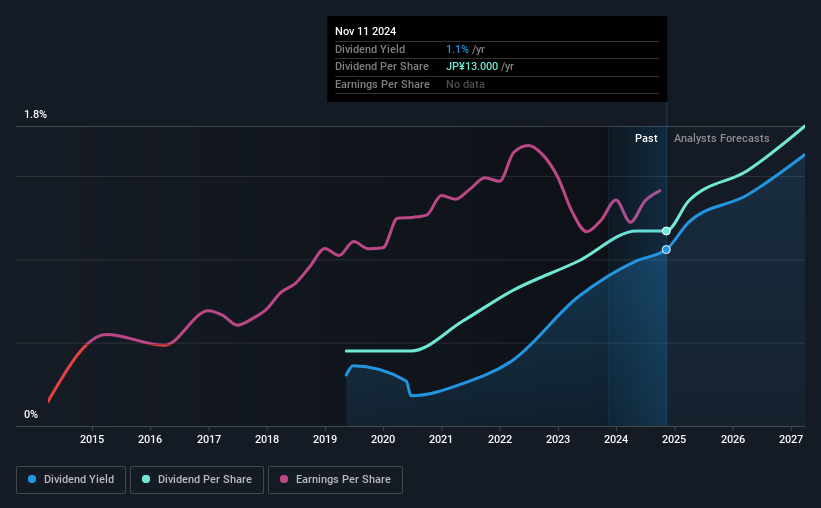Toggle the Earnings Per Share legend button
This screenshot has height=508, width=821.
click(x=335, y=480)
